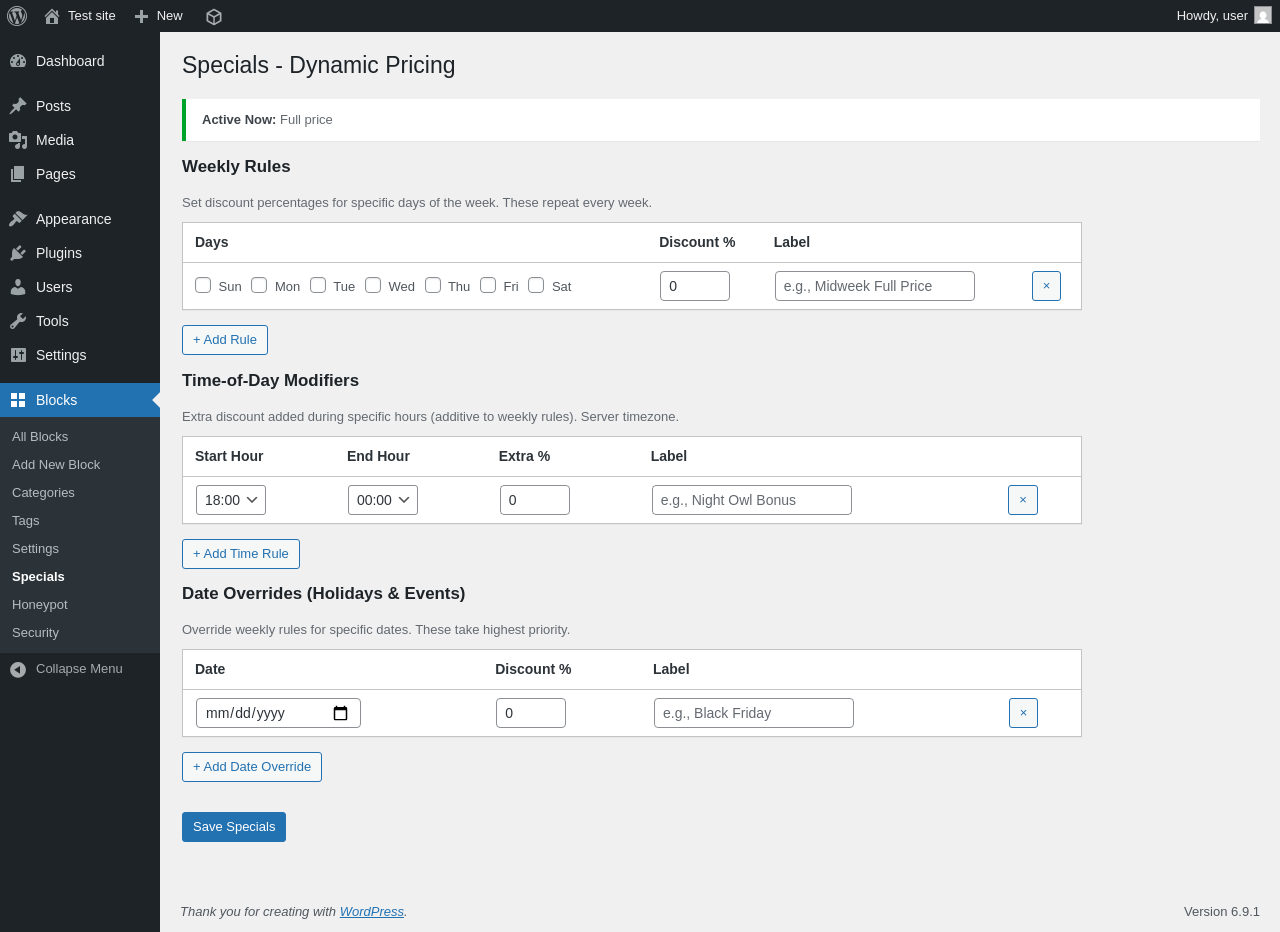Focus the Midweek Full Price label field
The image size is (1280, 932).
(x=875, y=286)
